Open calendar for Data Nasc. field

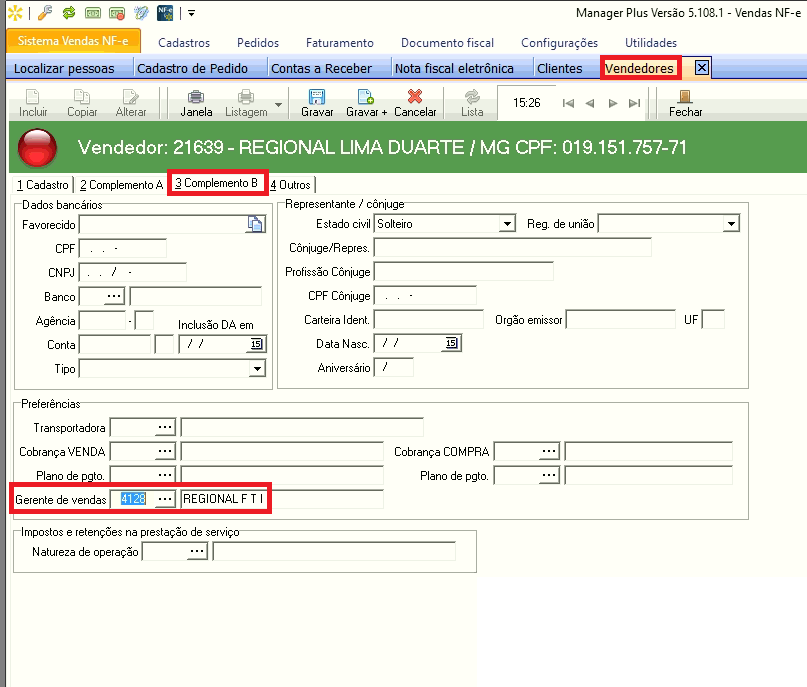451,344
